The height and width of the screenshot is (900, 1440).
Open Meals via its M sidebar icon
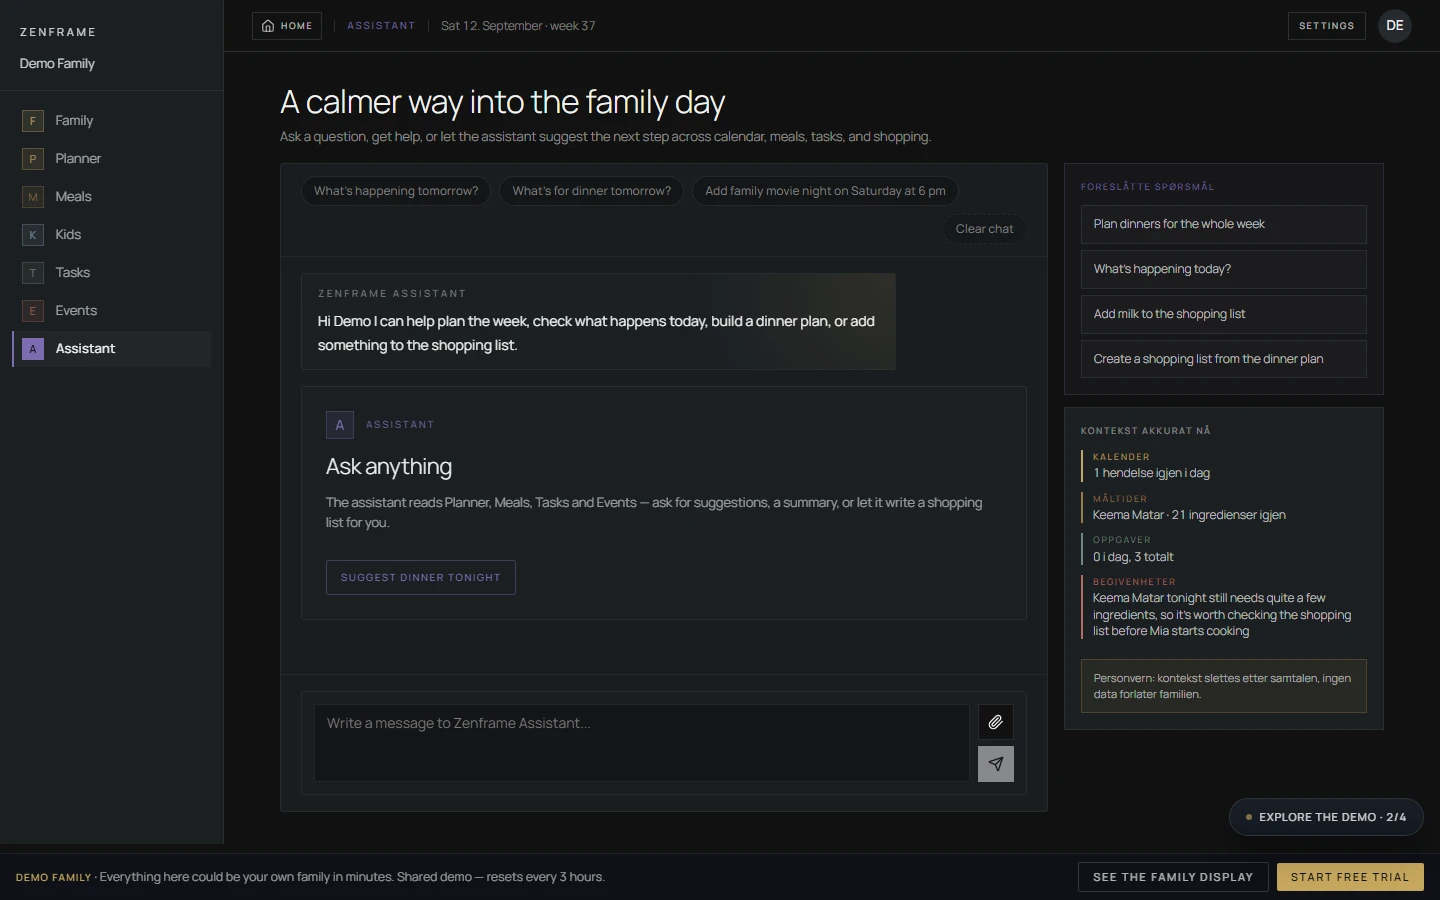tap(33, 197)
